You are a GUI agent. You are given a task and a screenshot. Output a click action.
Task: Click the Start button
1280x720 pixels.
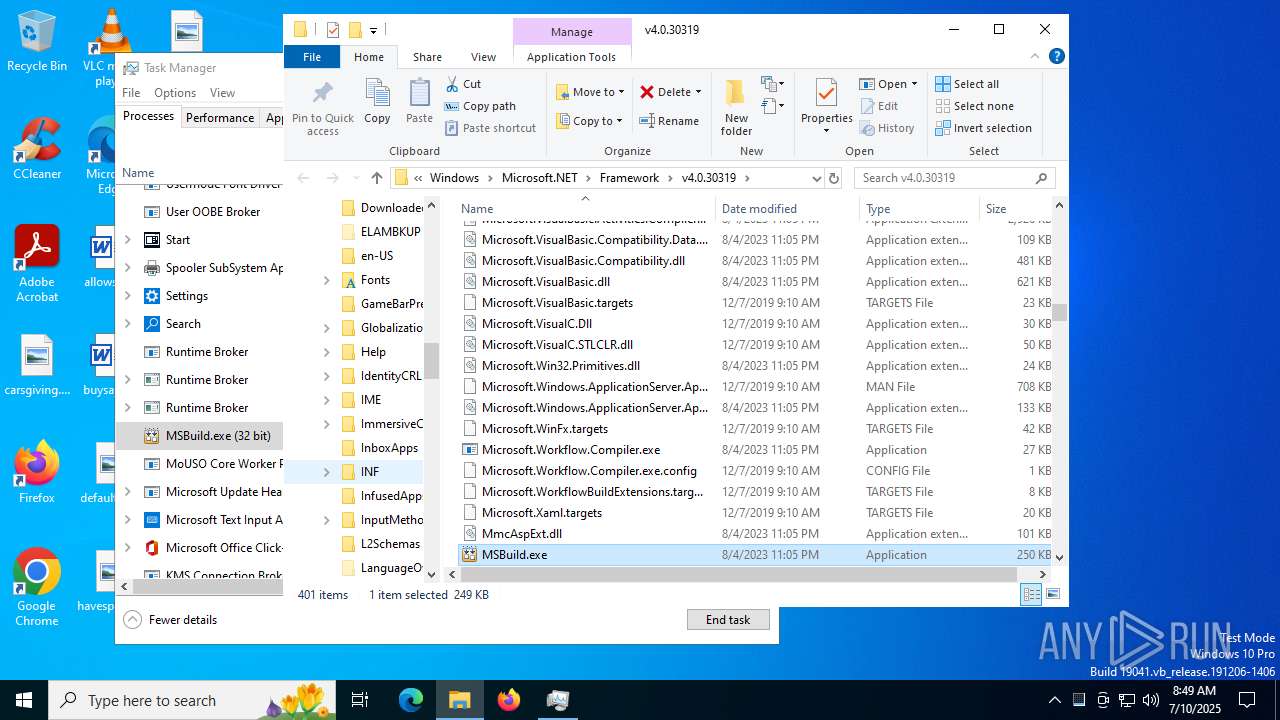click(24, 700)
